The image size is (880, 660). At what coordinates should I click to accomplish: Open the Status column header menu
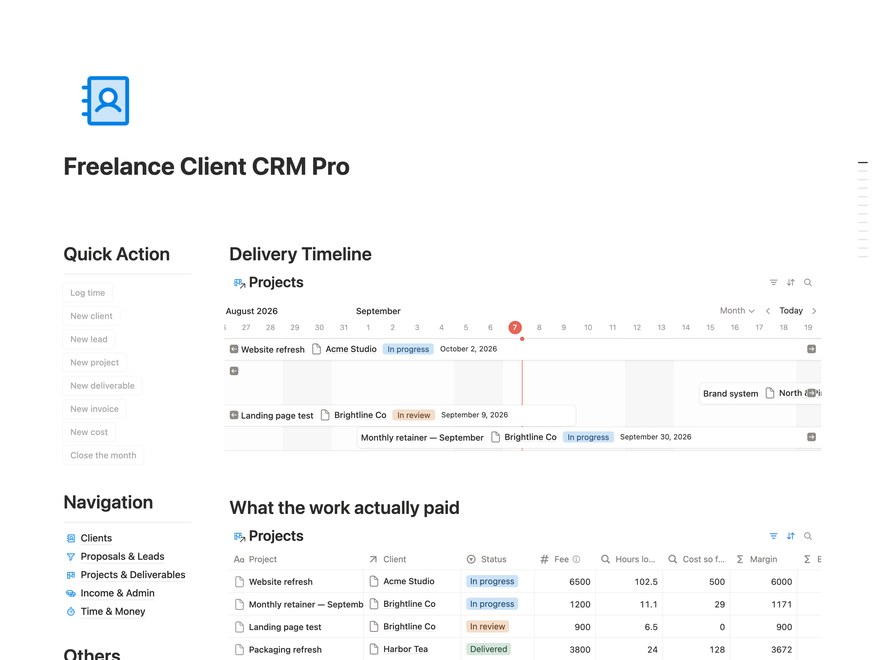(498, 560)
